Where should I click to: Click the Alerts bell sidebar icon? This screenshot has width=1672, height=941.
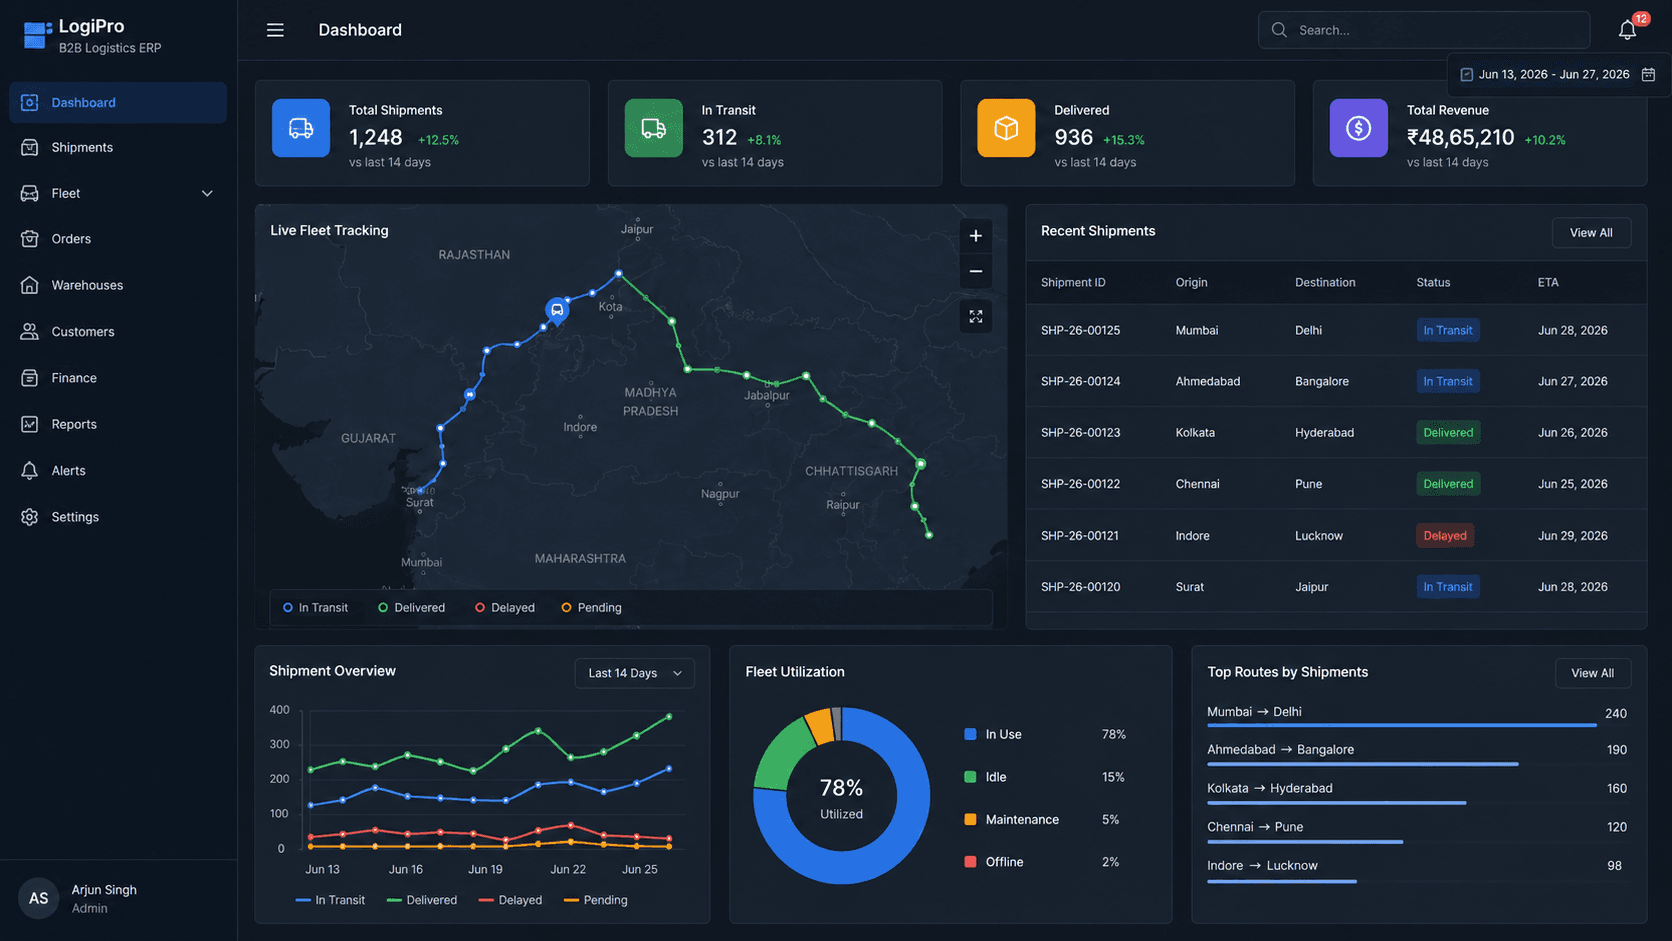[x=30, y=470]
